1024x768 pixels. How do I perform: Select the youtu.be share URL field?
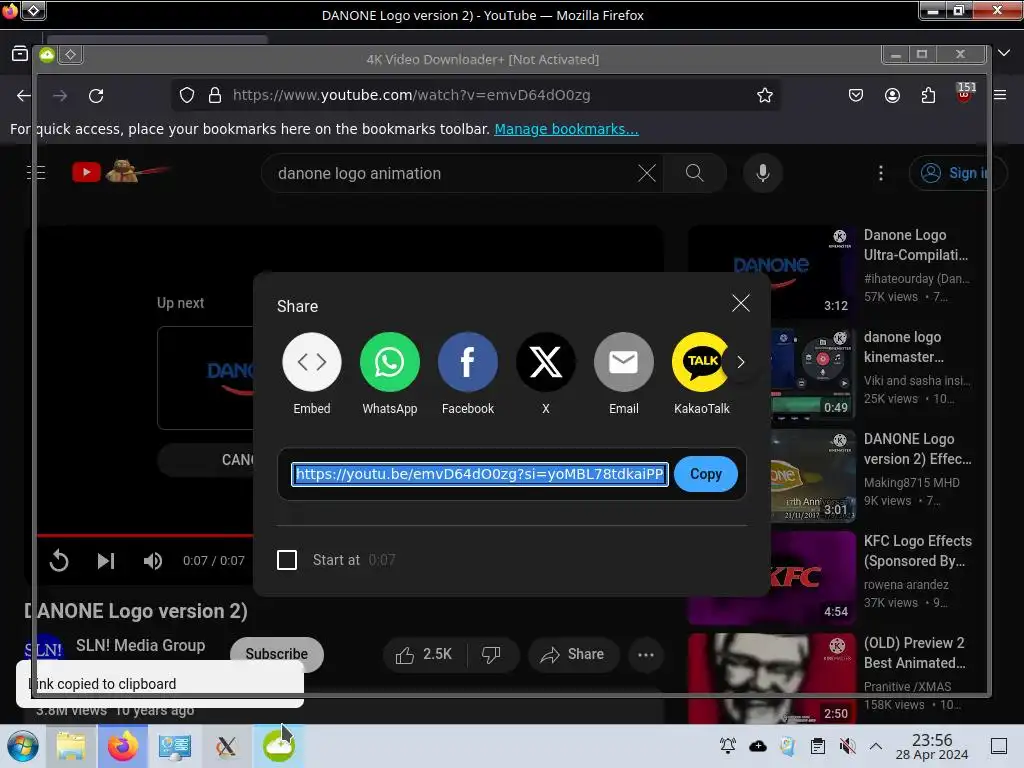pyautogui.click(x=480, y=474)
